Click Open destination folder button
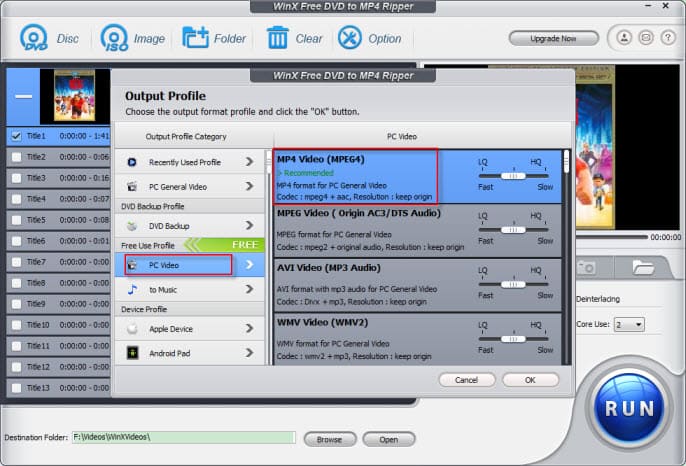Viewport: 686px width, 466px height. coord(388,439)
